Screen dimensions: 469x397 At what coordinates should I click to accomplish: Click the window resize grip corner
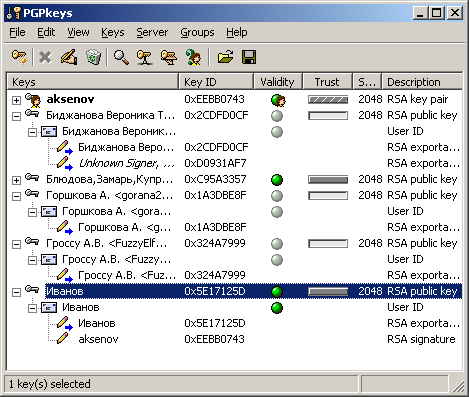click(x=459, y=386)
